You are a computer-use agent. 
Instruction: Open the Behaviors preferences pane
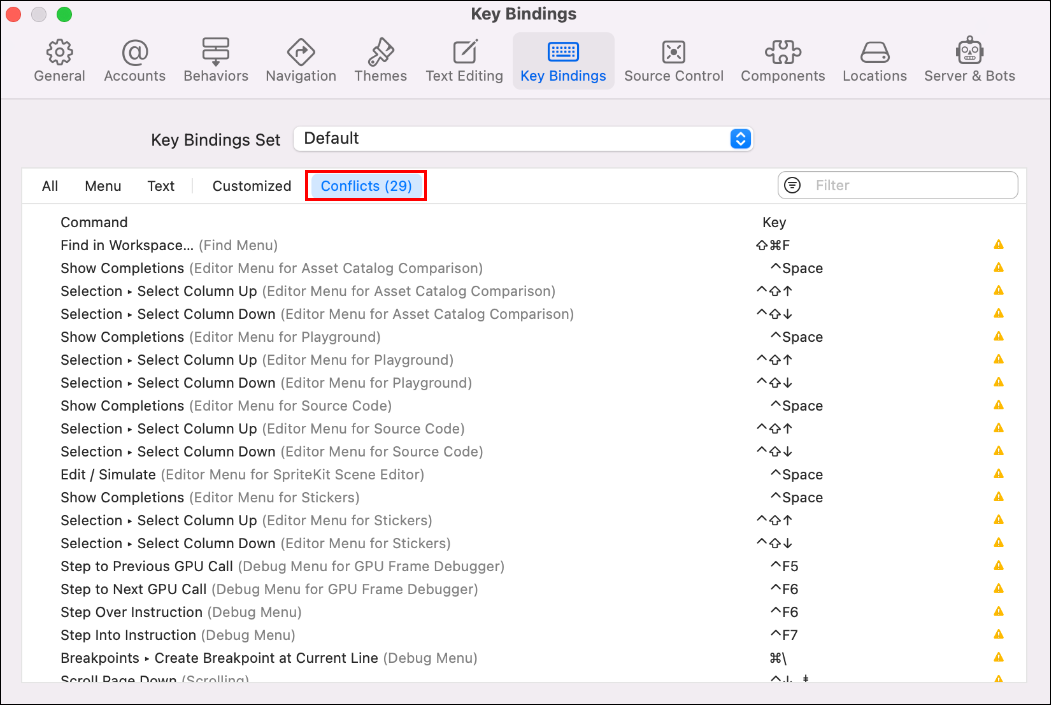pos(216,61)
